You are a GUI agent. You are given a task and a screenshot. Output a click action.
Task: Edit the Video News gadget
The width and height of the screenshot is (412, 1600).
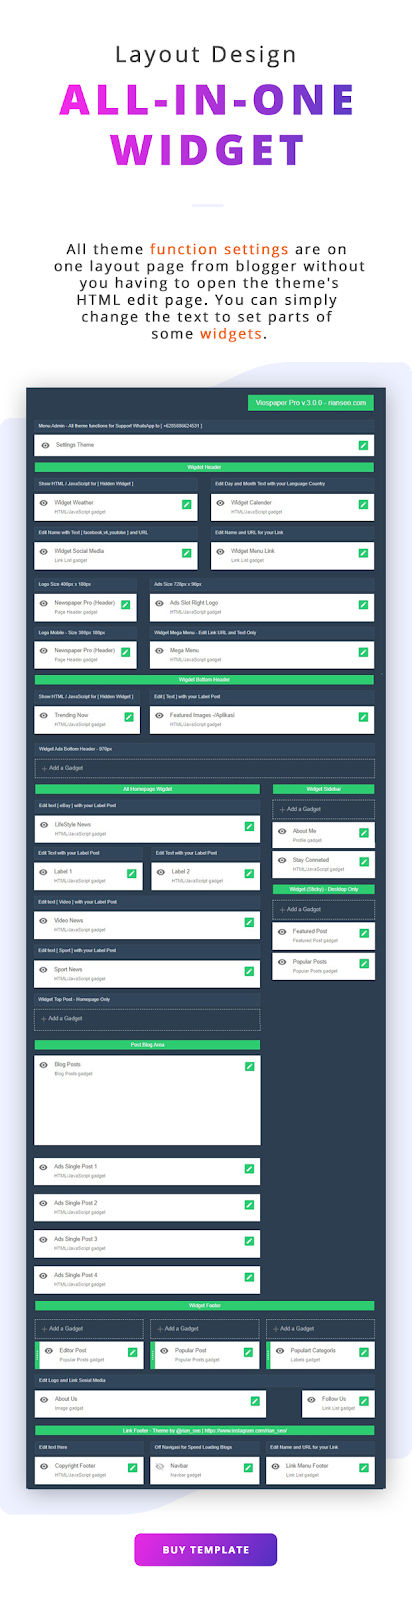pos(249,922)
